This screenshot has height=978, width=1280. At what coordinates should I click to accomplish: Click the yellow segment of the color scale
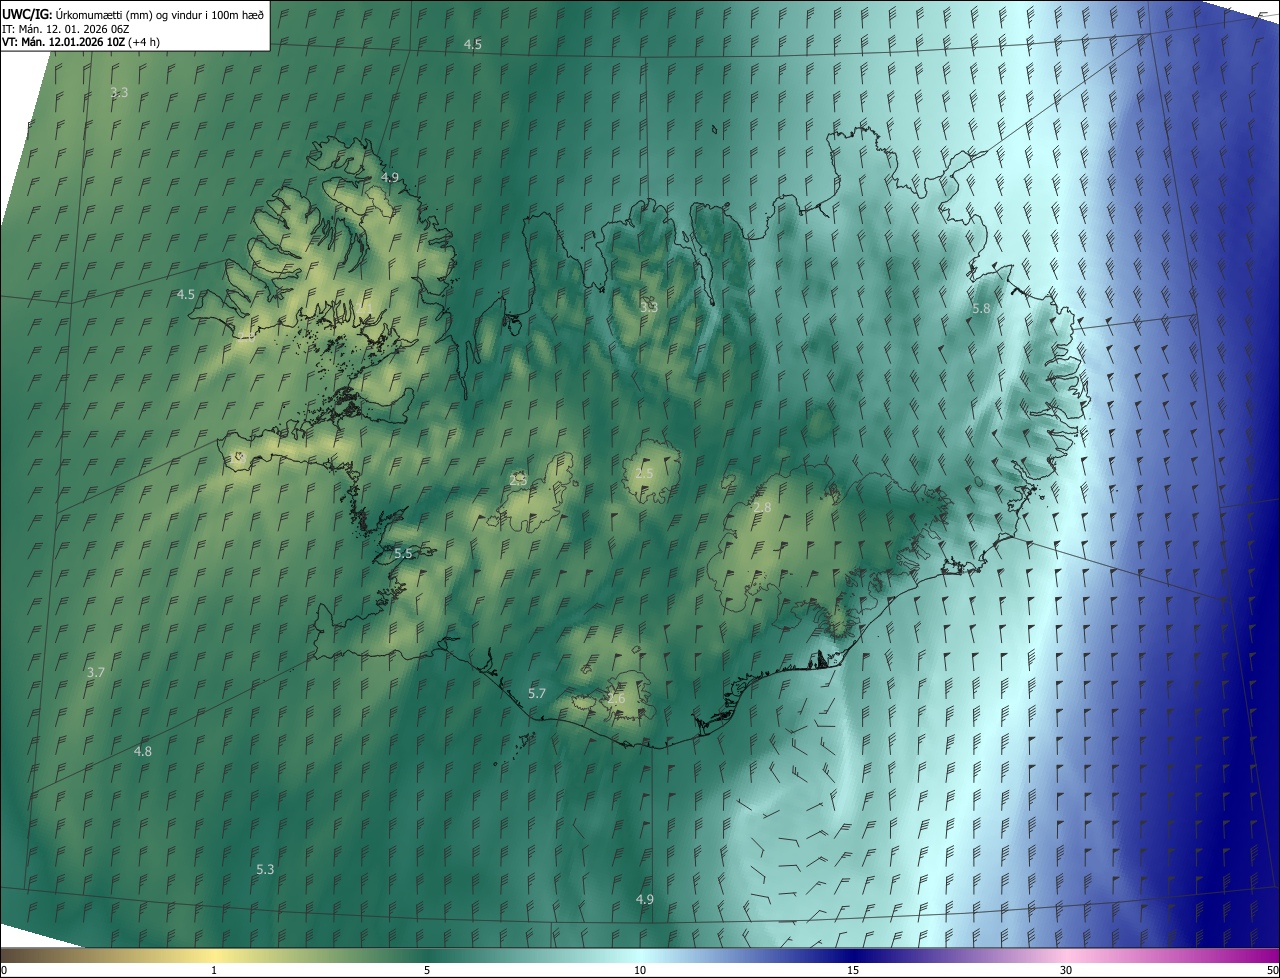(x=215, y=955)
